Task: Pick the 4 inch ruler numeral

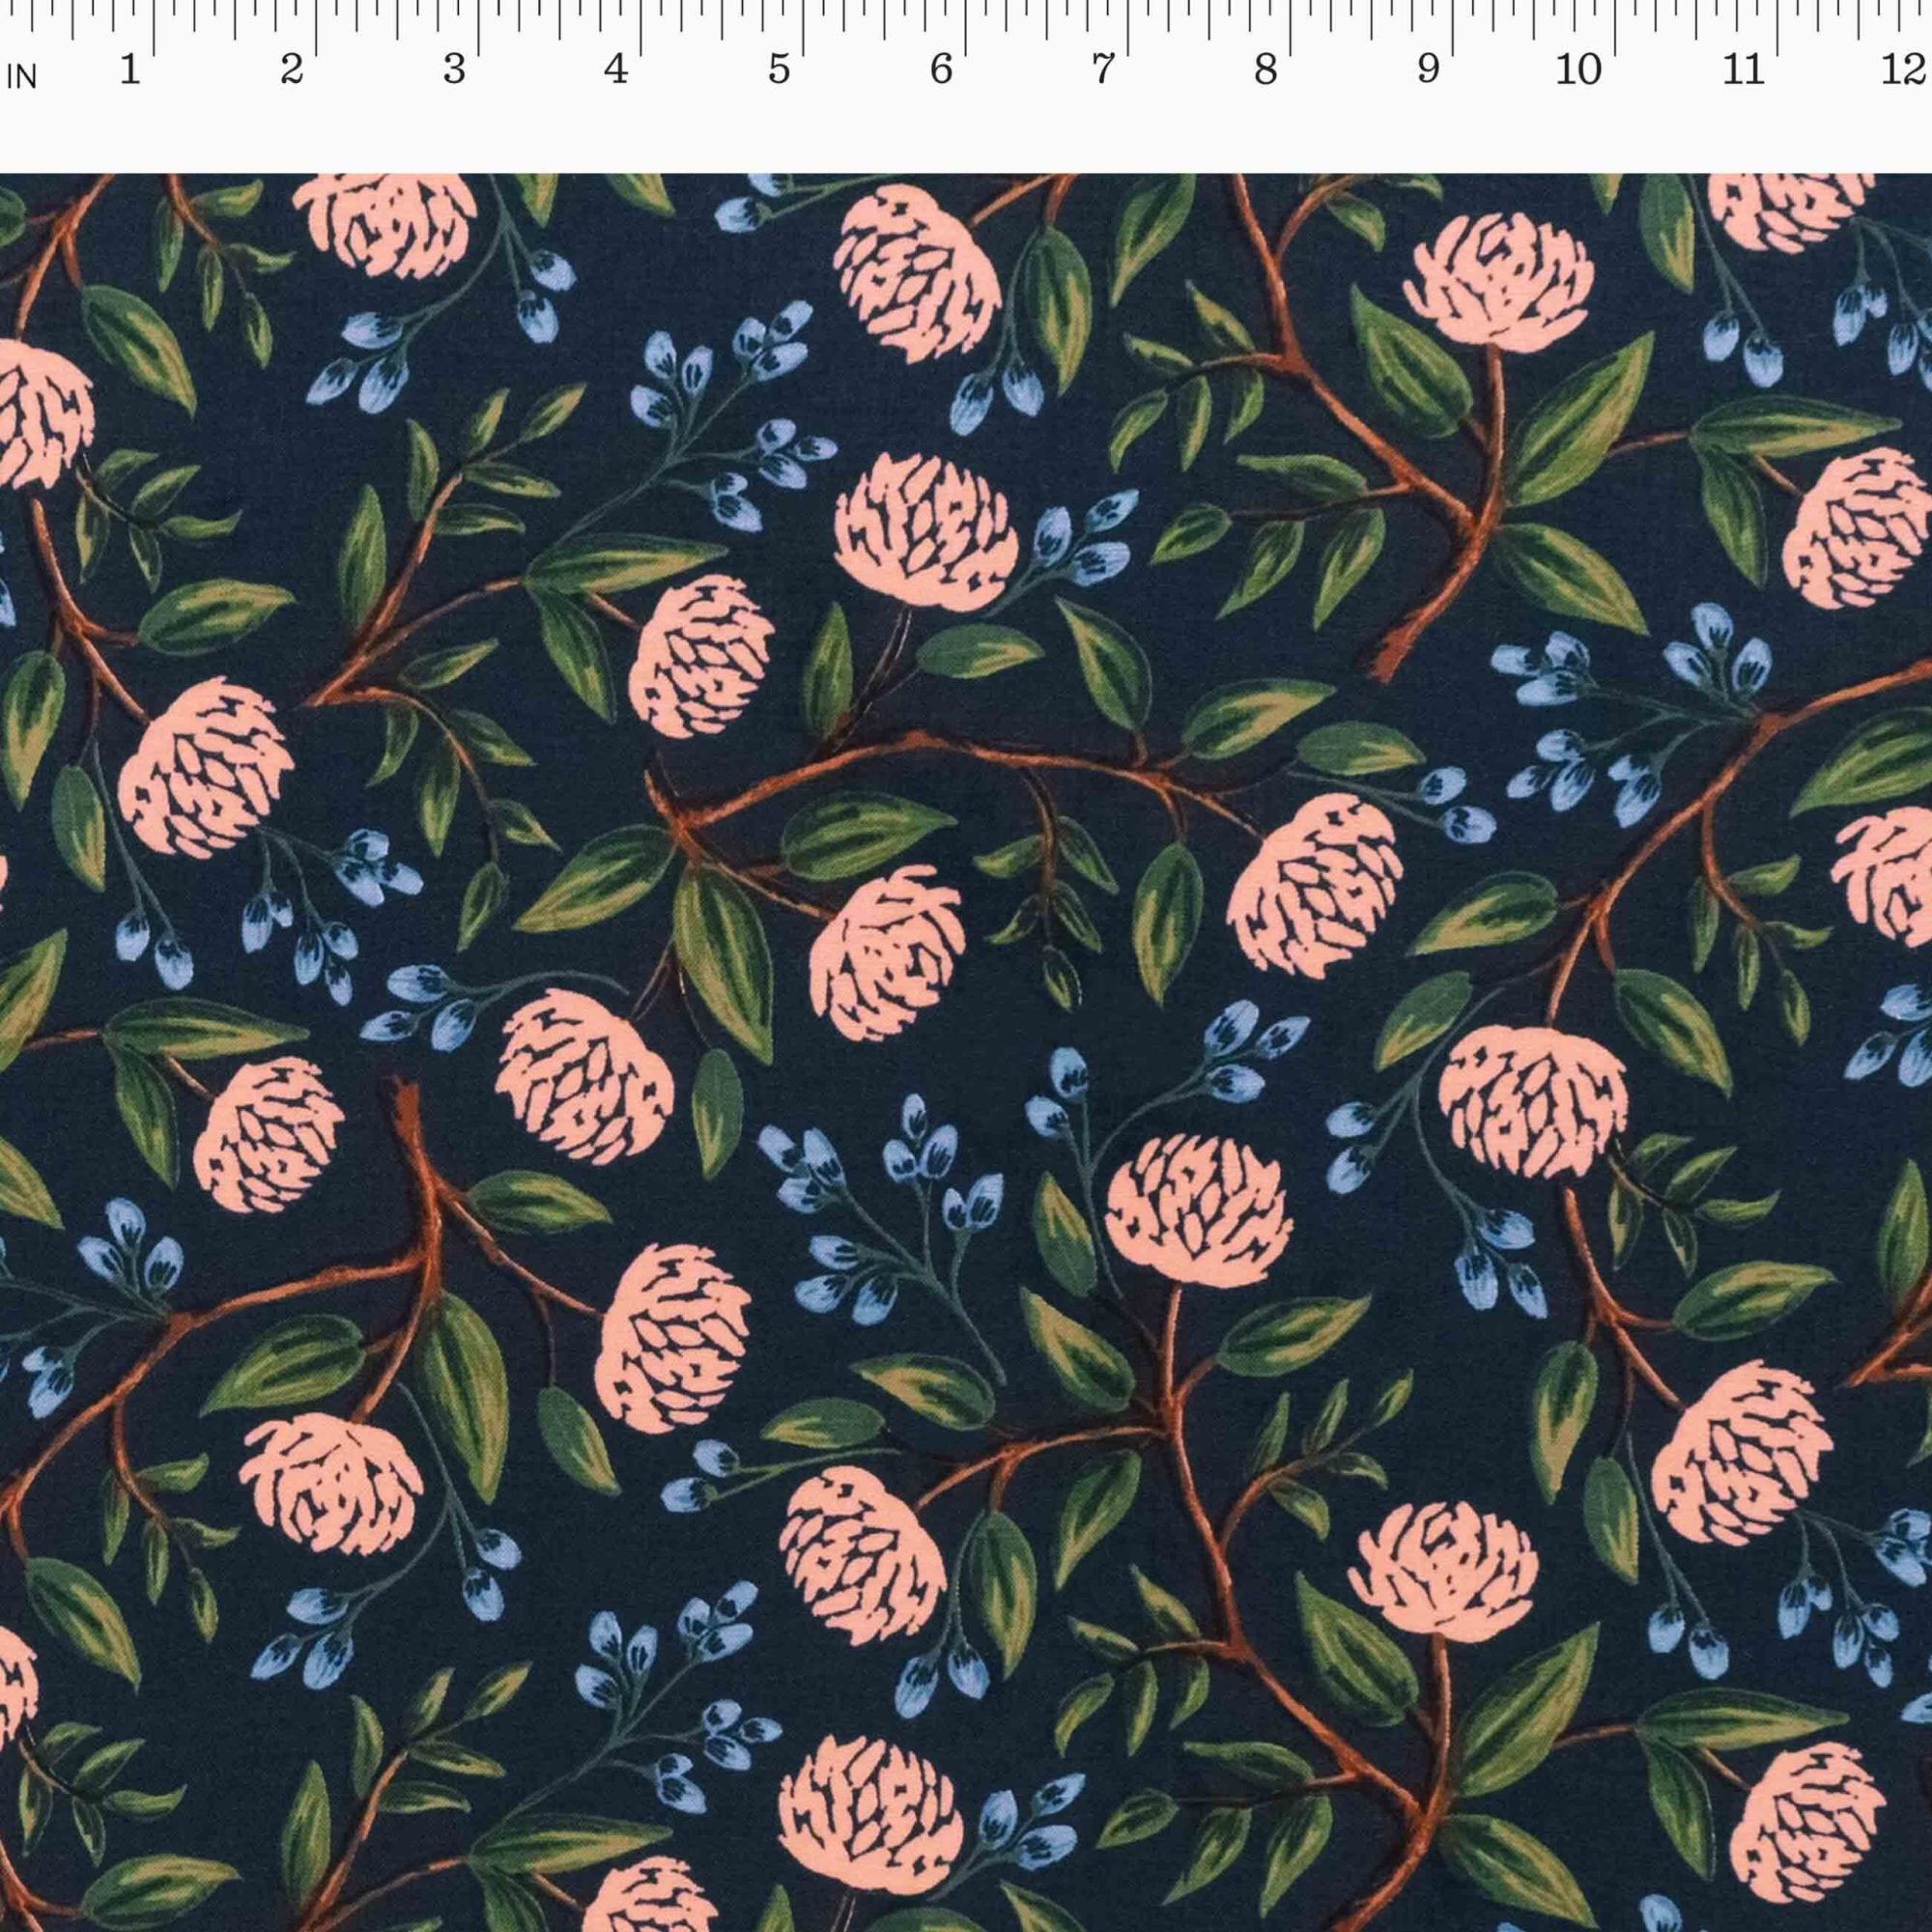Action: (616, 70)
